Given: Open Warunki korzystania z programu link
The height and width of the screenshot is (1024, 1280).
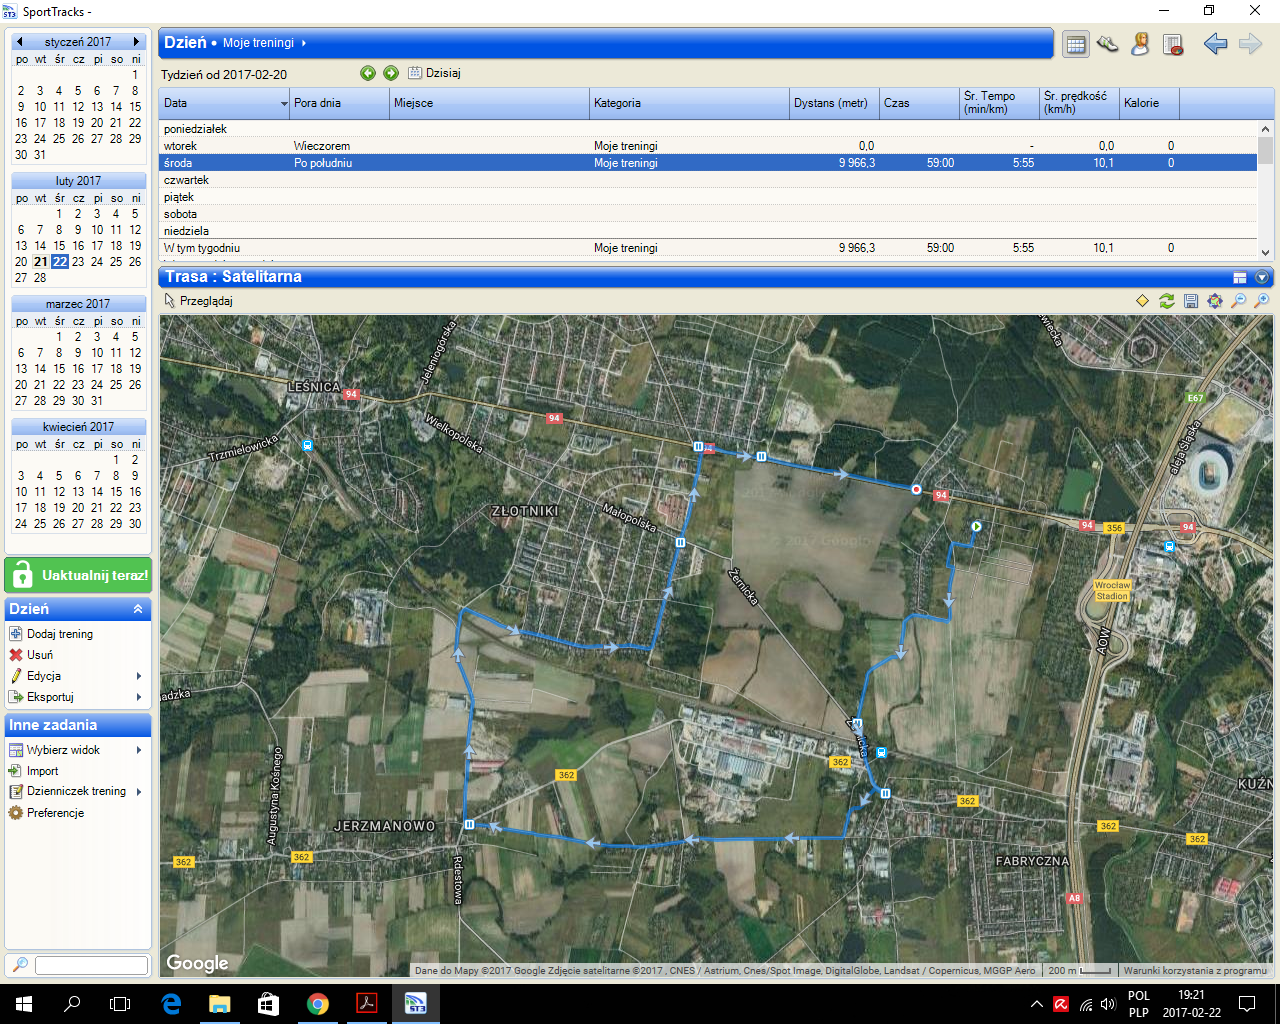Looking at the screenshot, I should (1195, 970).
